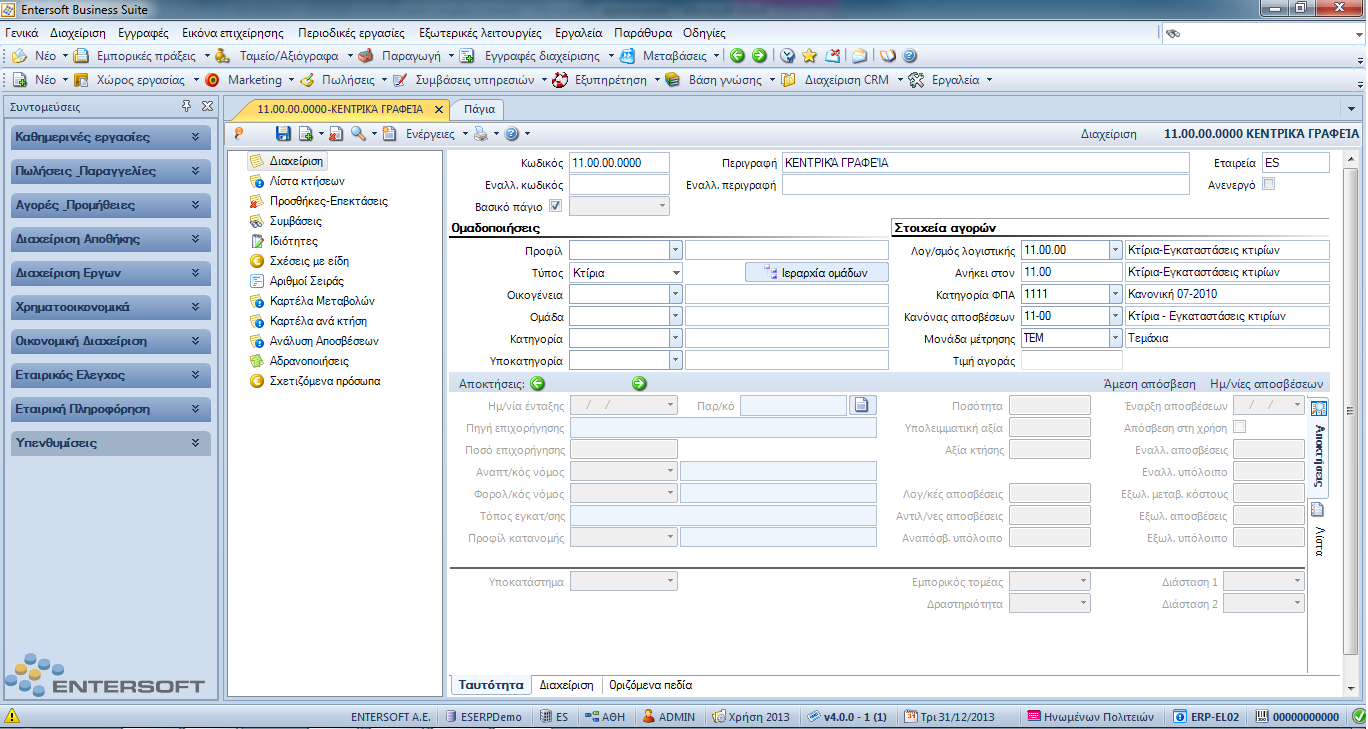
Task: Toggle the Ανενεργό checkbox
Action: click(x=1269, y=184)
